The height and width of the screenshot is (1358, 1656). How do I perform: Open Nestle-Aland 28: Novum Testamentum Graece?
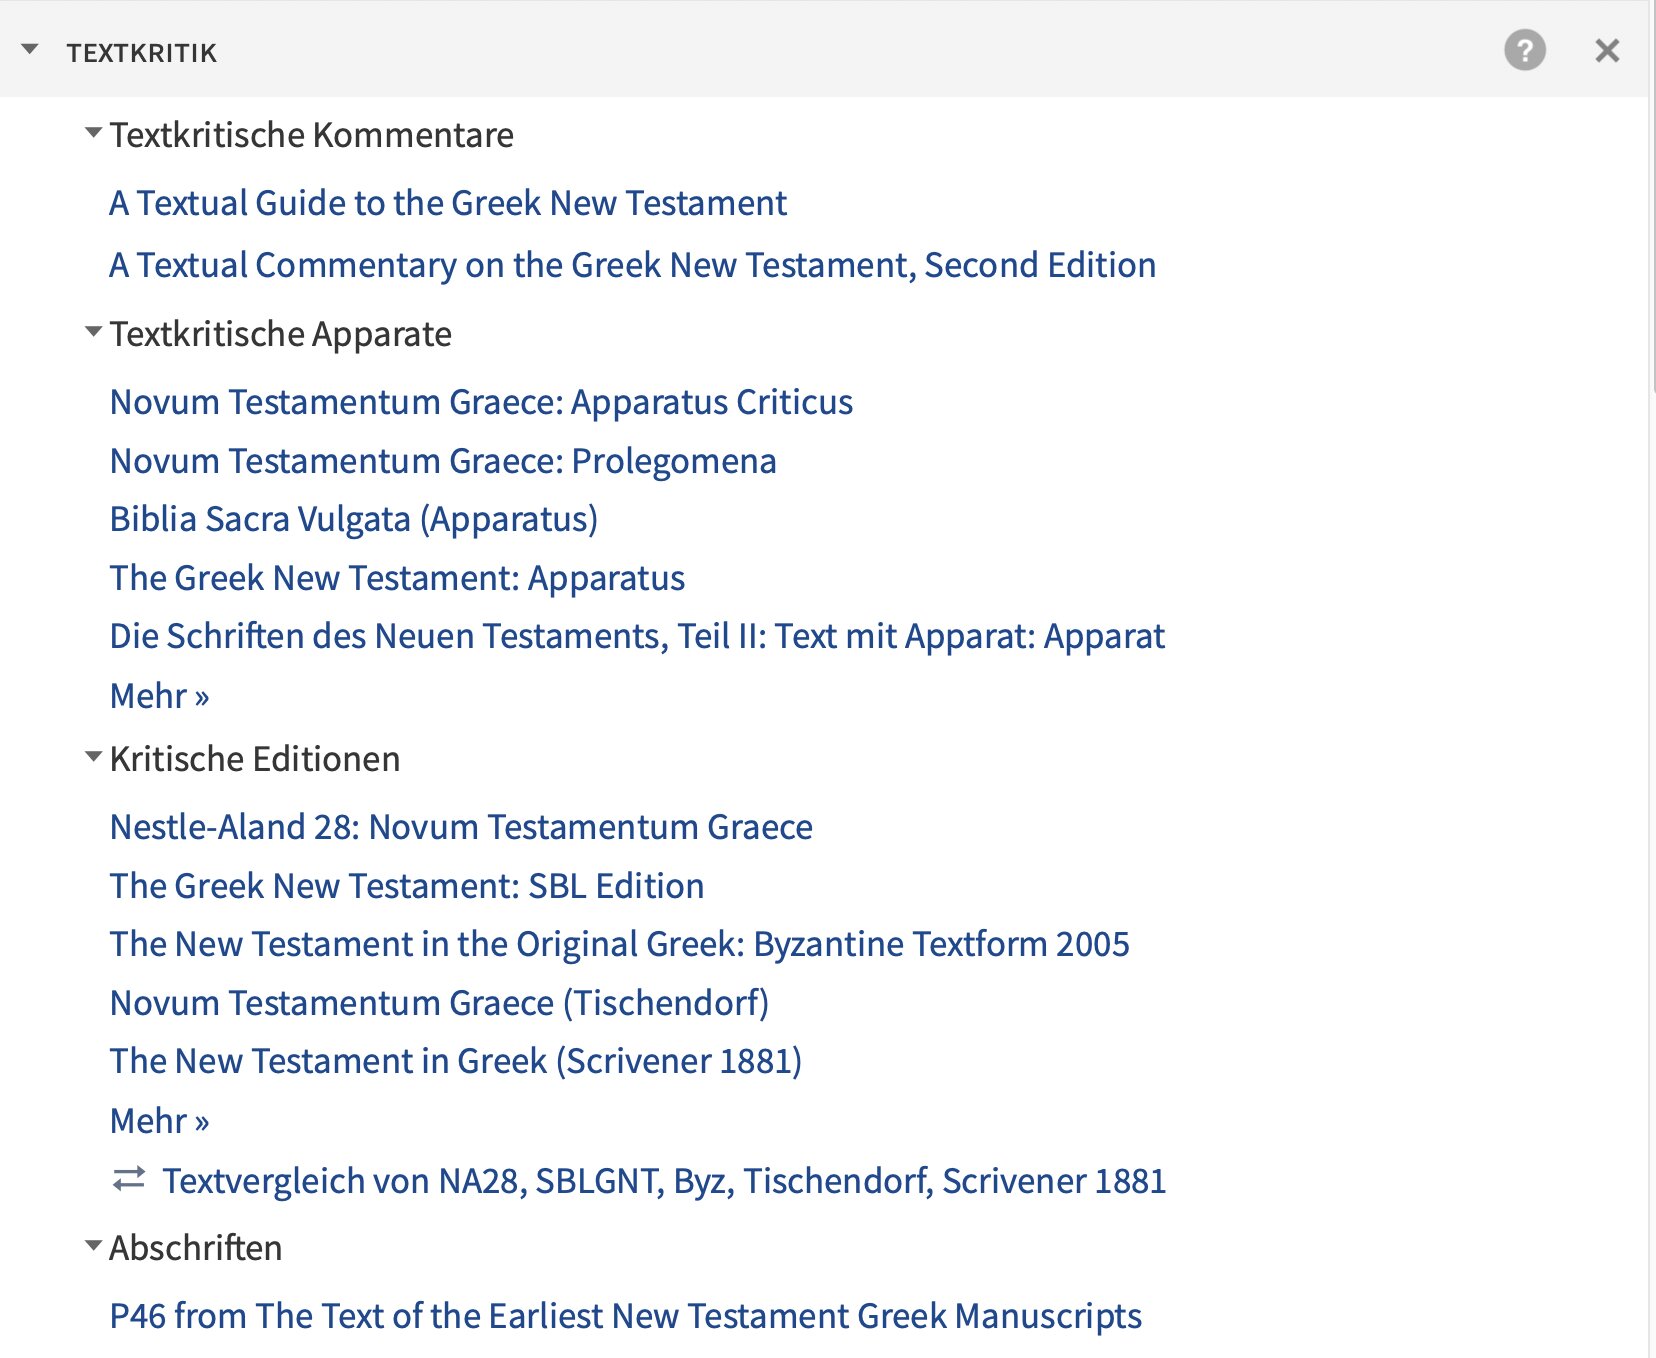click(x=461, y=827)
